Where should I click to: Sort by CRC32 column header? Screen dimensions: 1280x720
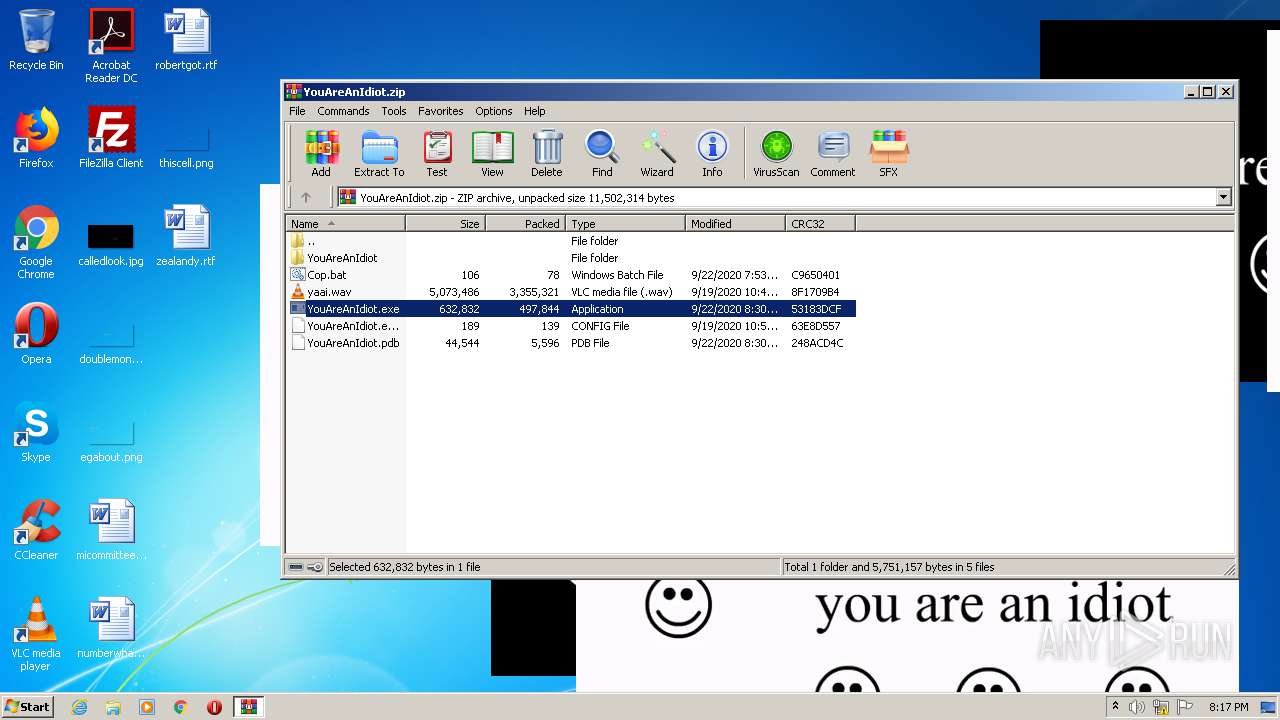(x=821, y=224)
